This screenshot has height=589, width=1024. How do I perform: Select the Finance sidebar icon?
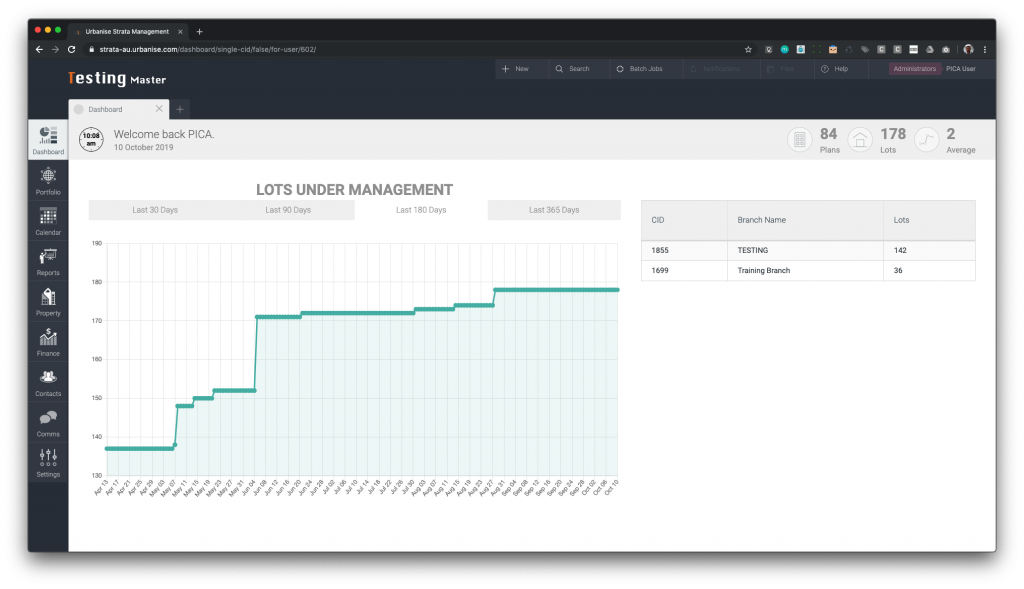[48, 339]
